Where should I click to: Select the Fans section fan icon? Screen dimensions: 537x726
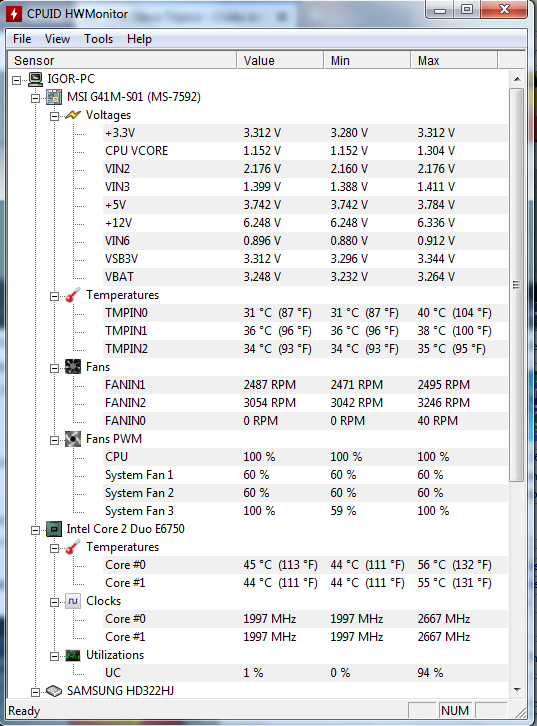pyautogui.click(x=73, y=367)
